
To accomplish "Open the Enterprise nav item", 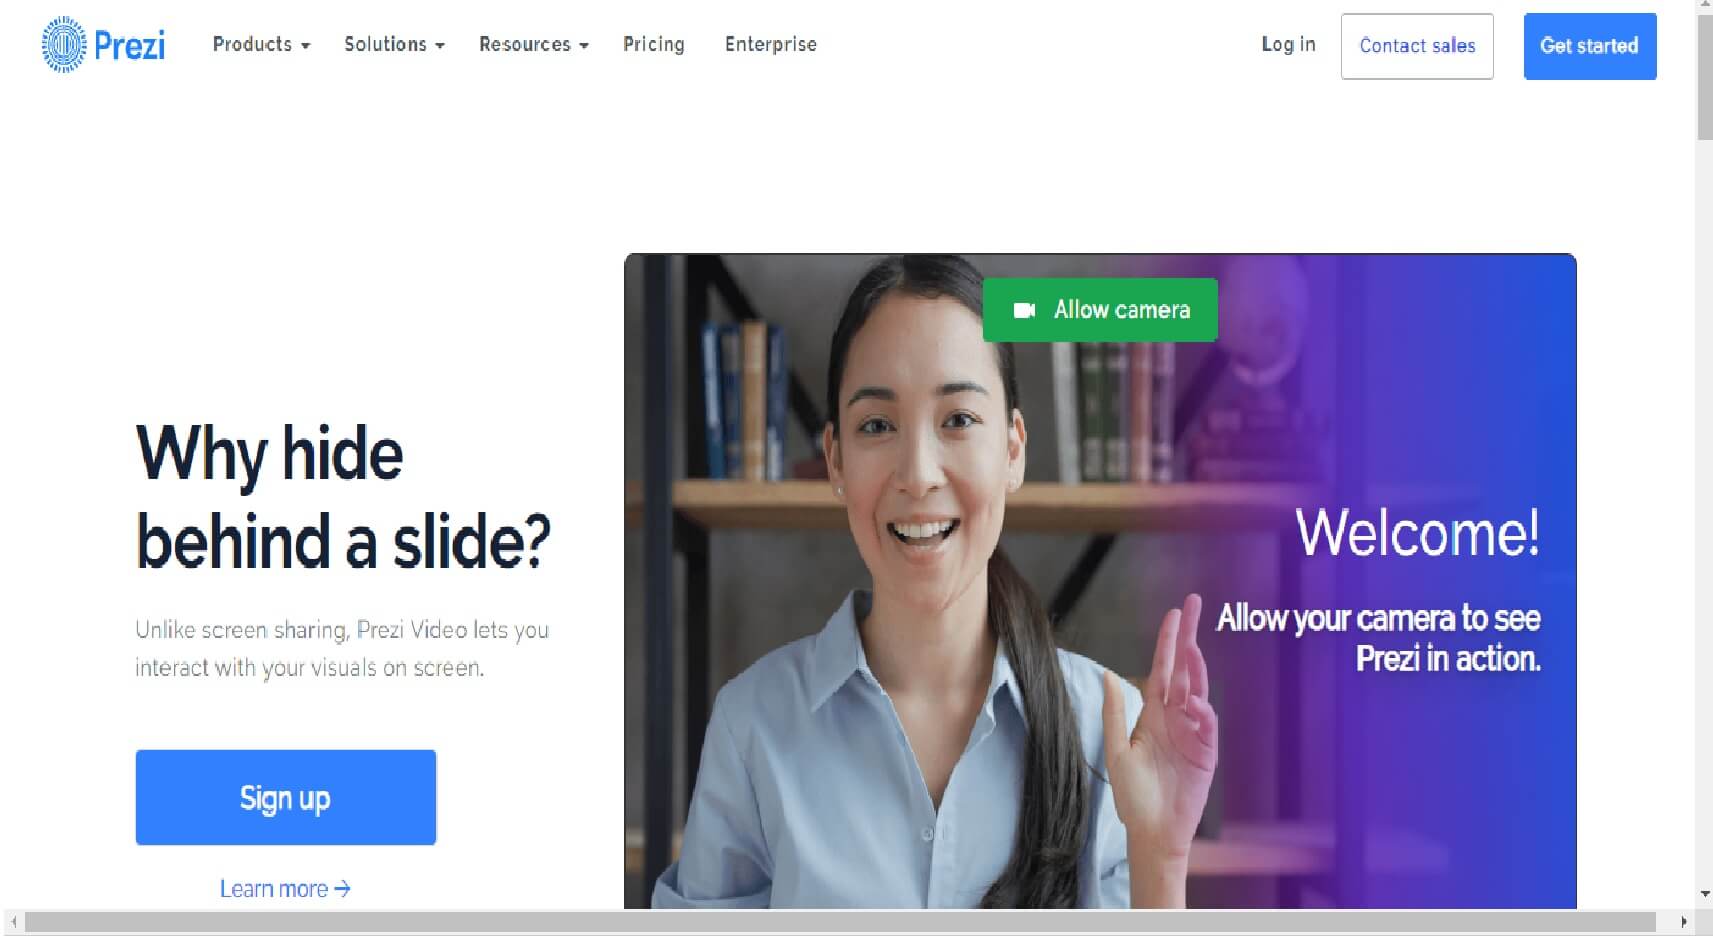I will (x=770, y=44).
